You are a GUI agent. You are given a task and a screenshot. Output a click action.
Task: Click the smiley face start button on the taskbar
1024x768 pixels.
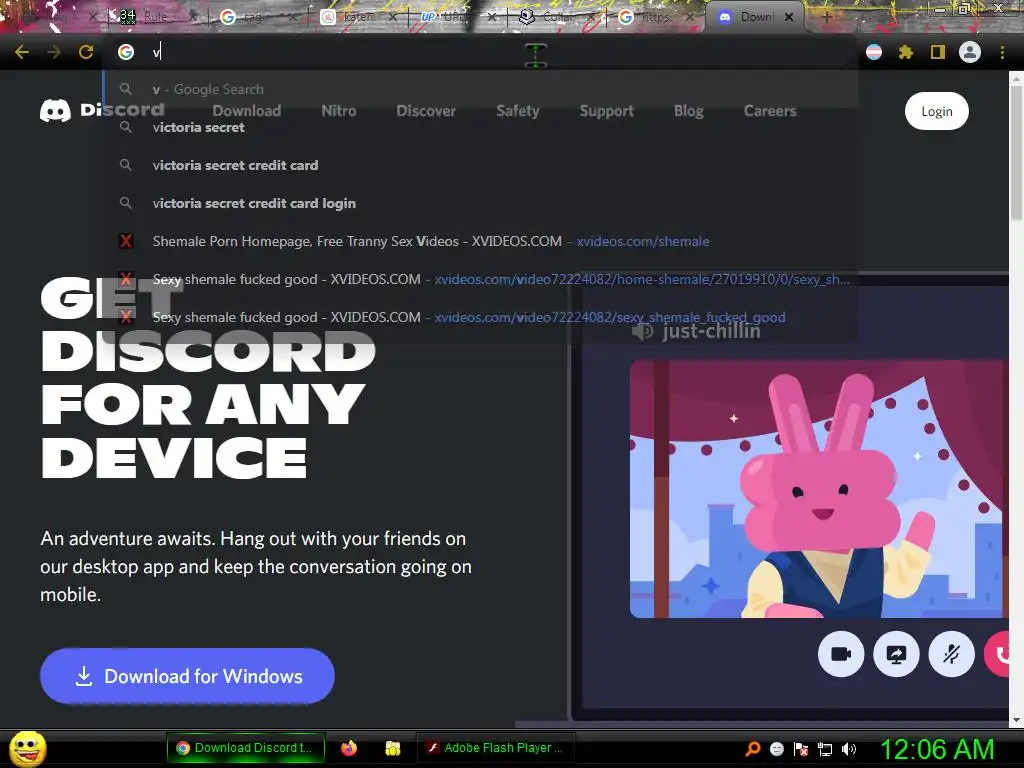[x=27, y=749]
